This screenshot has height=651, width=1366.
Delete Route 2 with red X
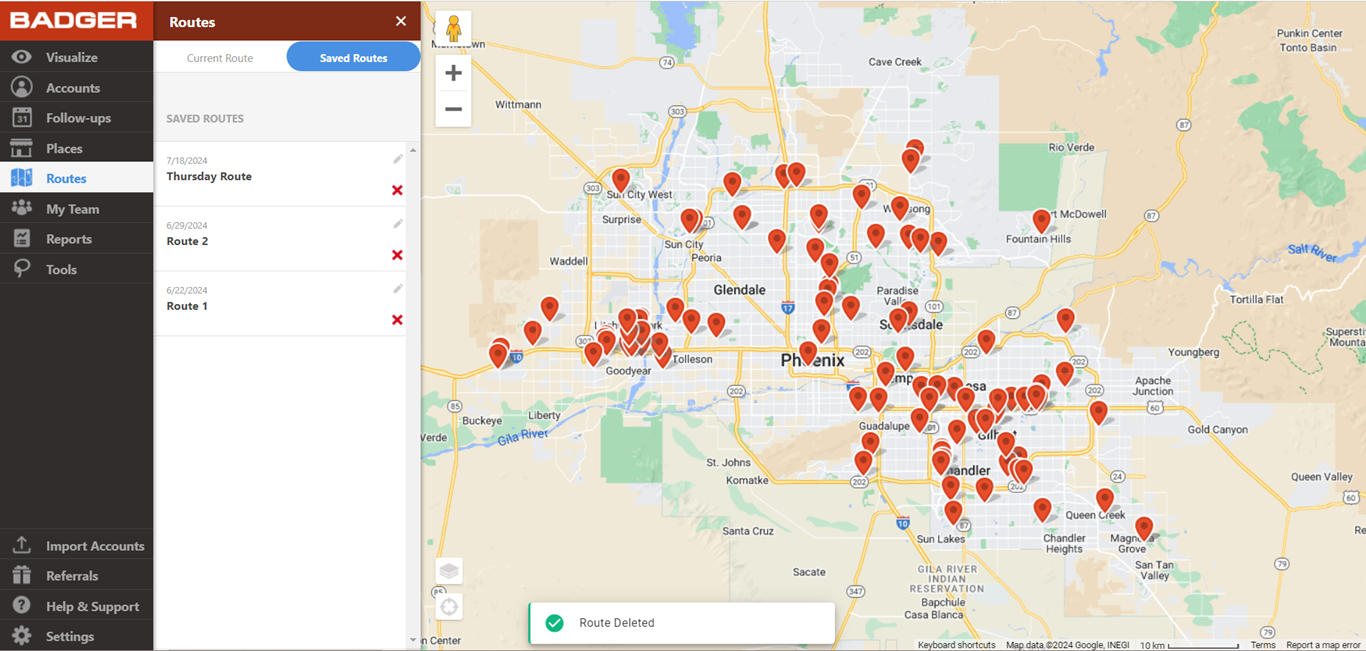[397, 255]
